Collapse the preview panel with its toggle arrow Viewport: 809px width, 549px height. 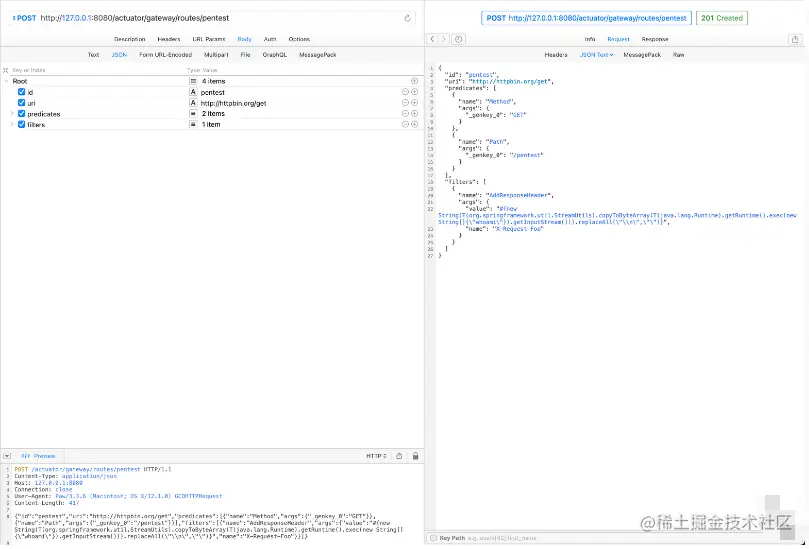tap(7, 456)
